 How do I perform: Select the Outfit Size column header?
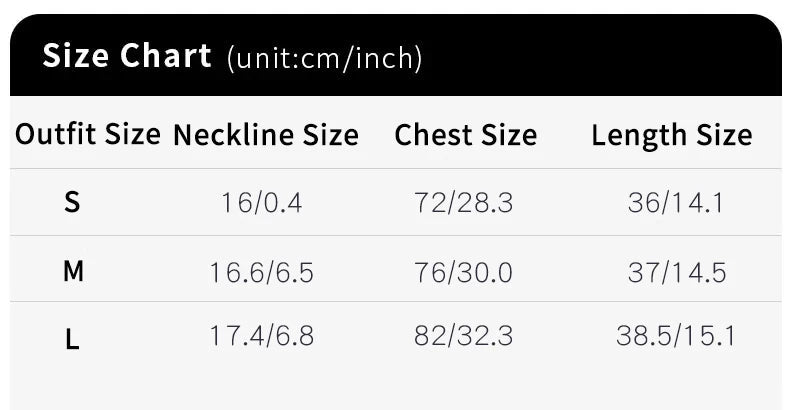(88, 134)
